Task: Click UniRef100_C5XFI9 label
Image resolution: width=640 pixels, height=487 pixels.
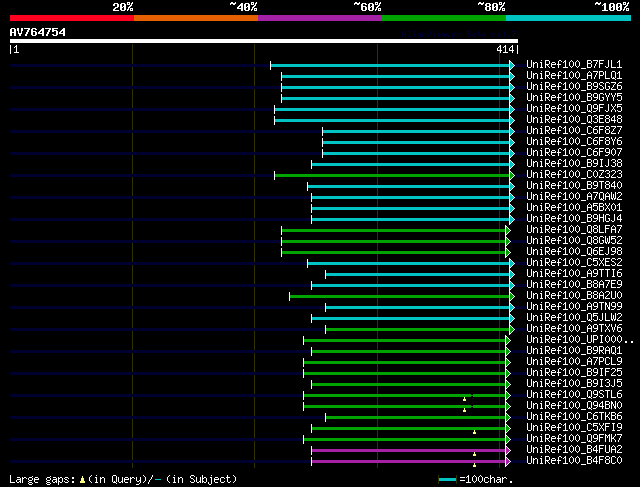Action: [574, 428]
